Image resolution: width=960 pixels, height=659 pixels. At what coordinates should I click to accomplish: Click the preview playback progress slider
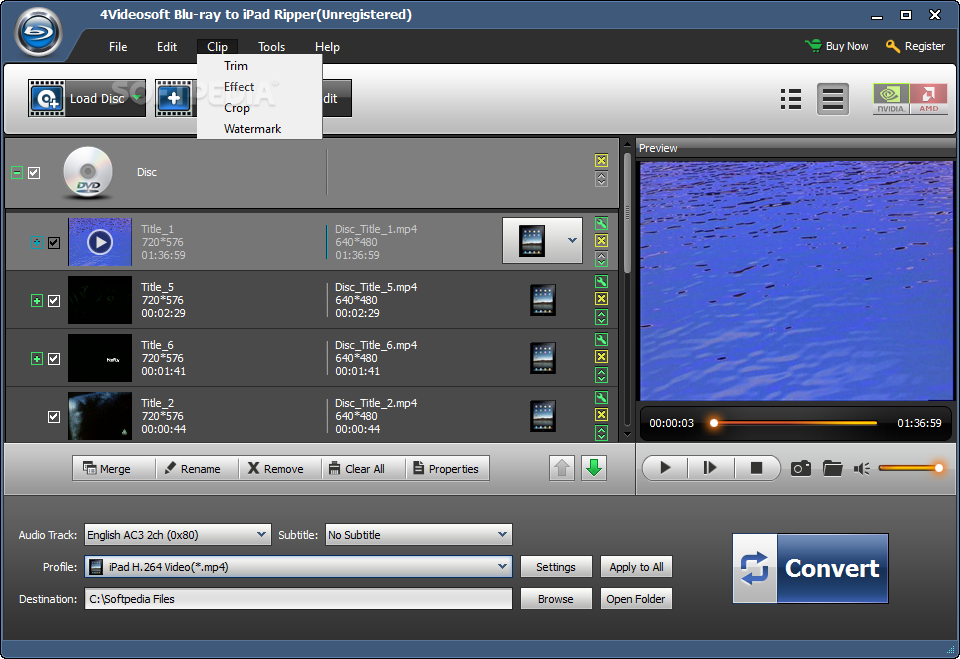tap(795, 423)
